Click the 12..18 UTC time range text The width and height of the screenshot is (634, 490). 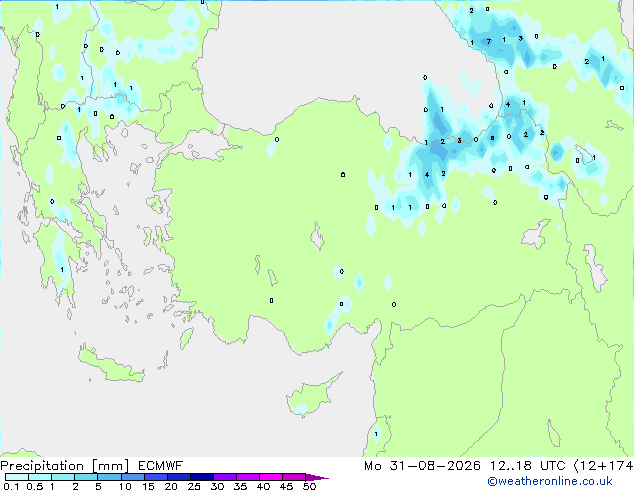tap(528, 466)
